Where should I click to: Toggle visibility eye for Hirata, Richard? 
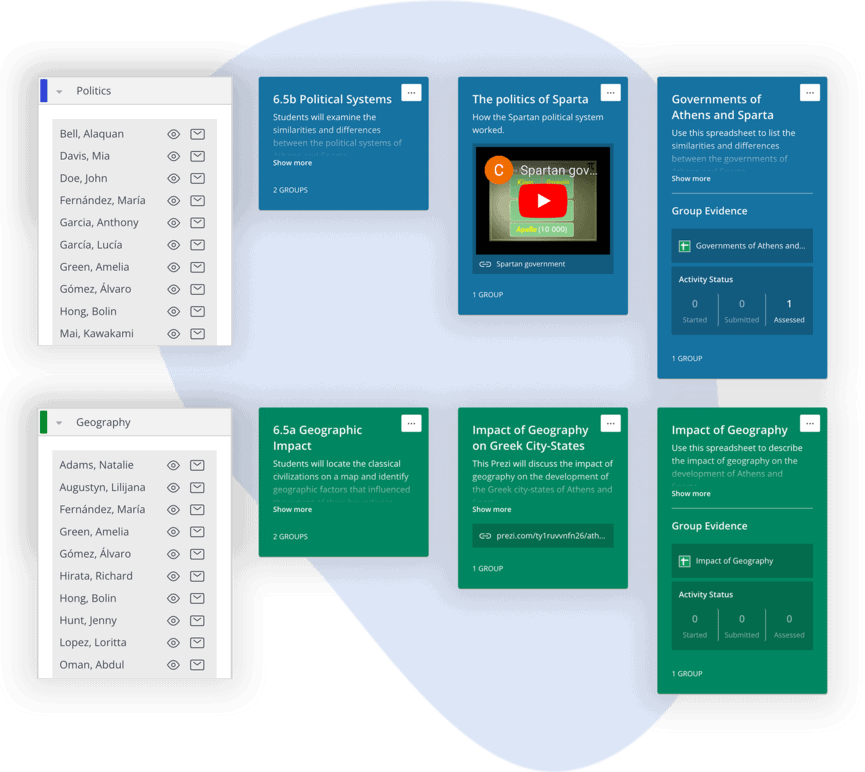(x=173, y=576)
